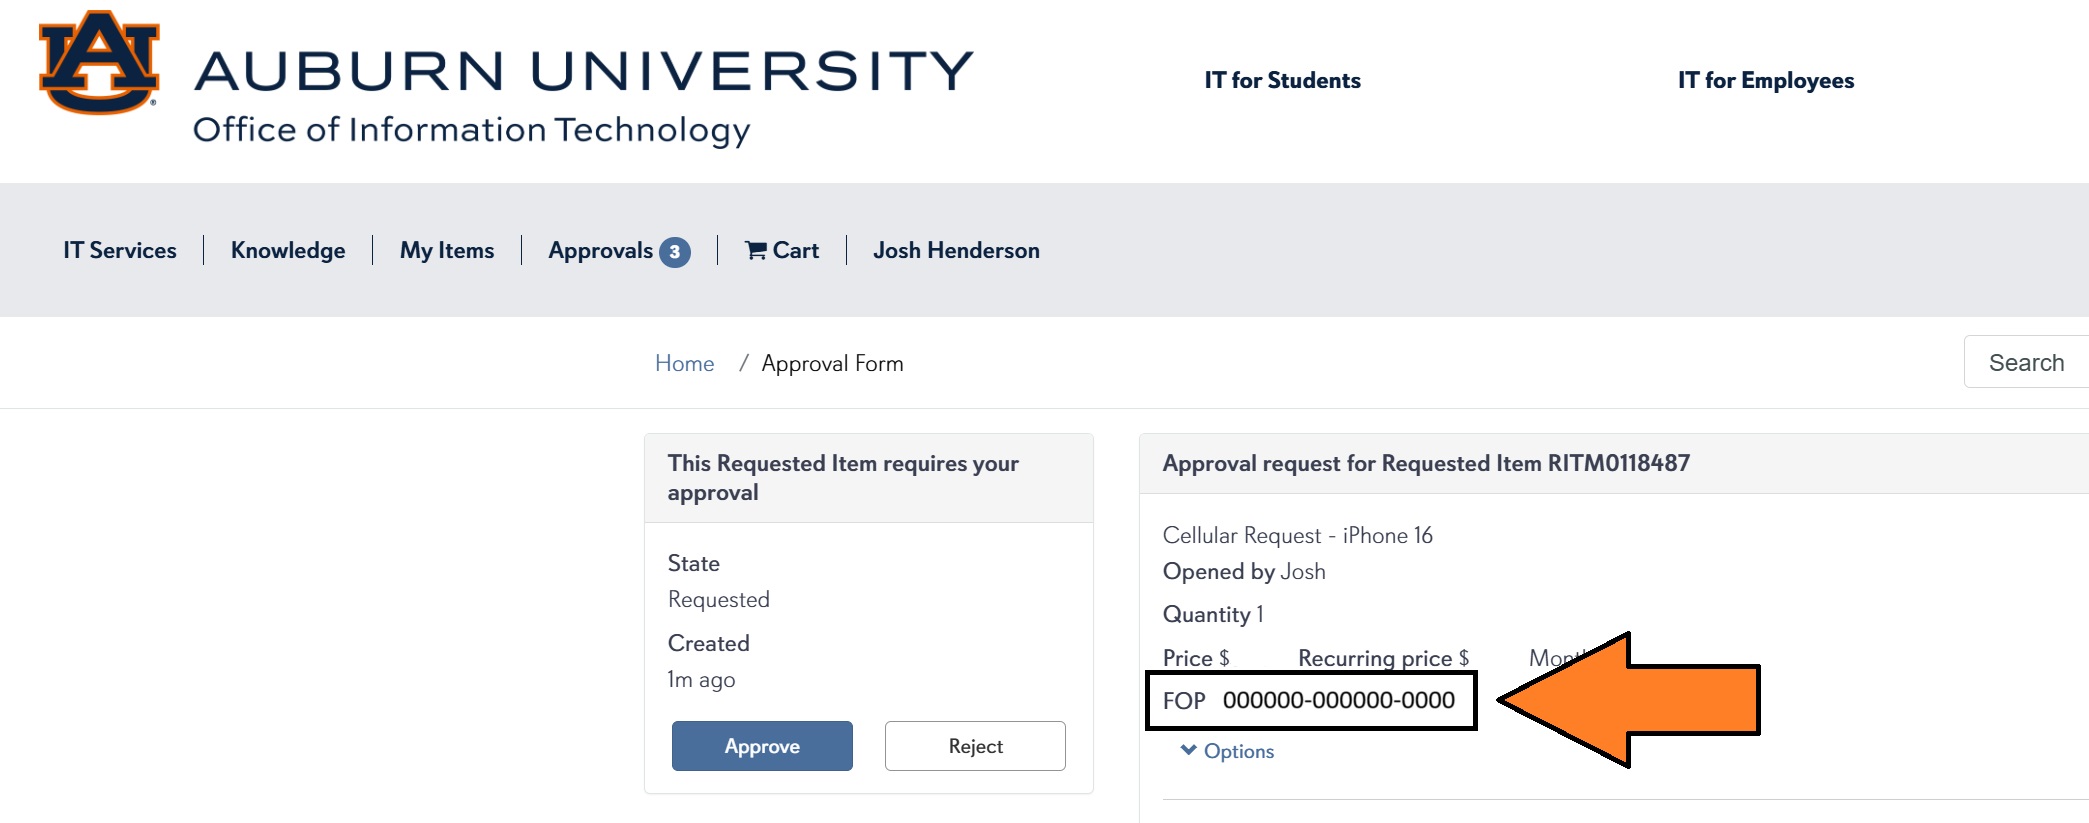Open IT for Employees section
The width and height of the screenshot is (2089, 823).
1765,81
